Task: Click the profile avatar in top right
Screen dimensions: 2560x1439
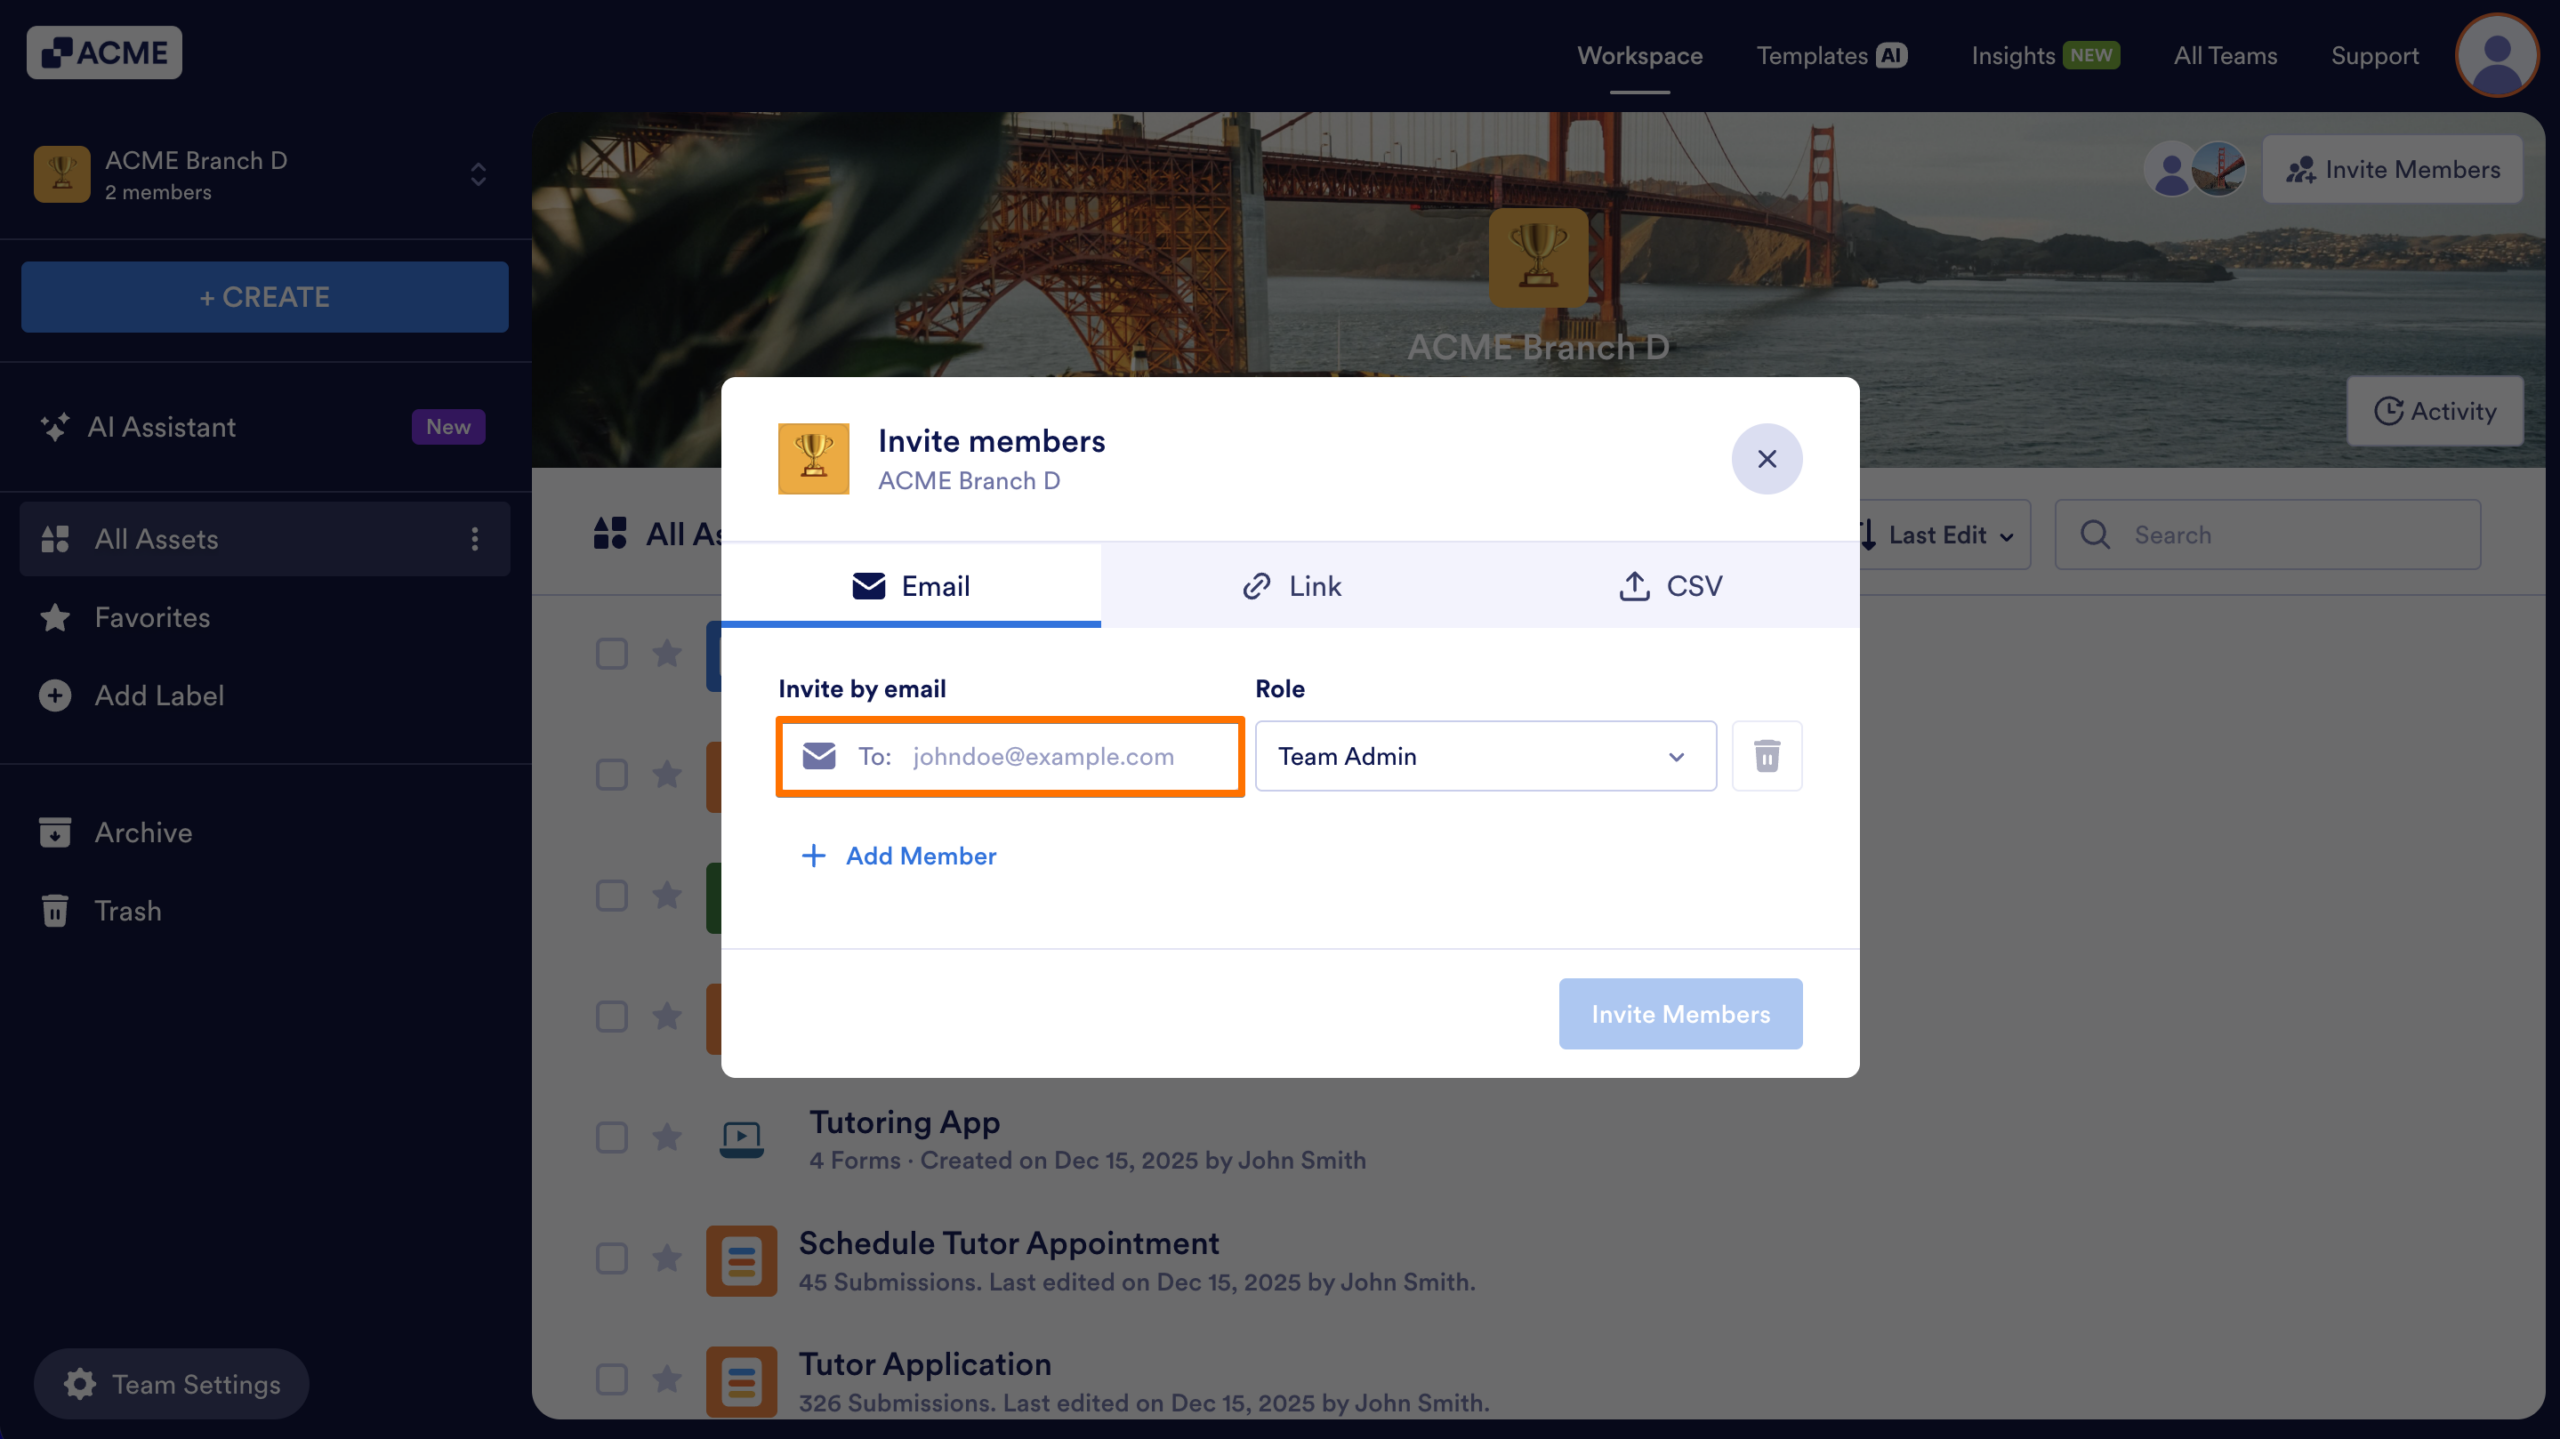Action: point(2496,55)
